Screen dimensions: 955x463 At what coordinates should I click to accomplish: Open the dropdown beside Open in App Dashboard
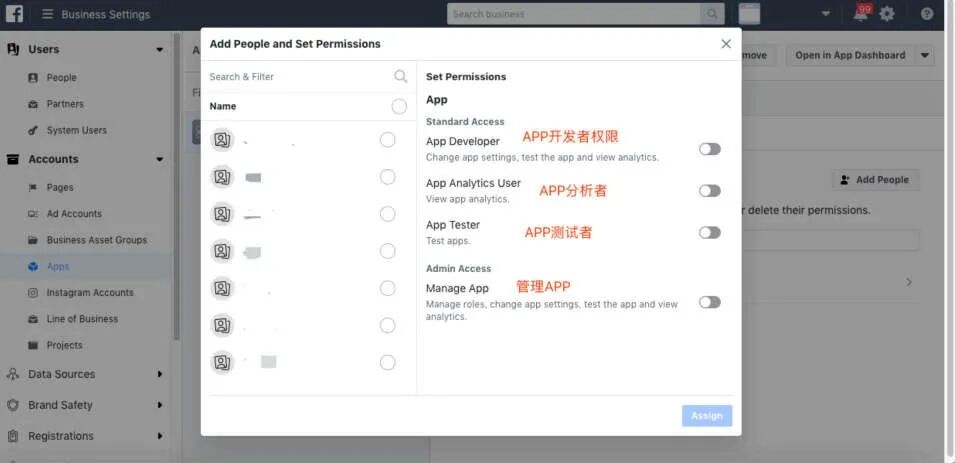click(925, 55)
